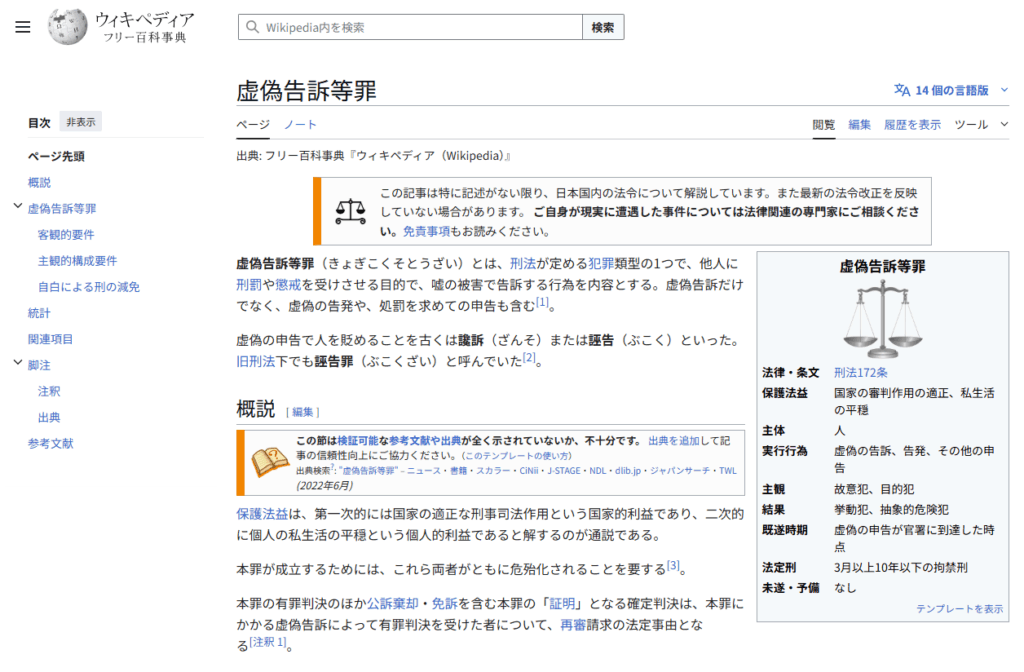Open the 履歴を表示 tab

click(x=912, y=125)
